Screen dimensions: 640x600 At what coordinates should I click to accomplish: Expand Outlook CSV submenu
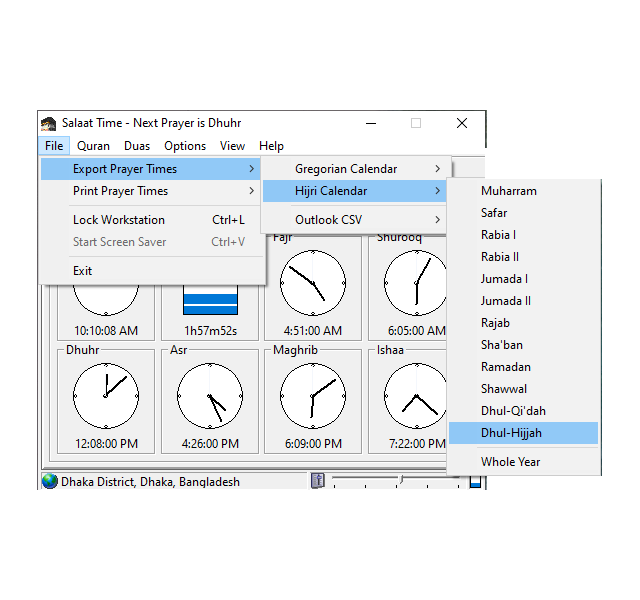pos(354,220)
